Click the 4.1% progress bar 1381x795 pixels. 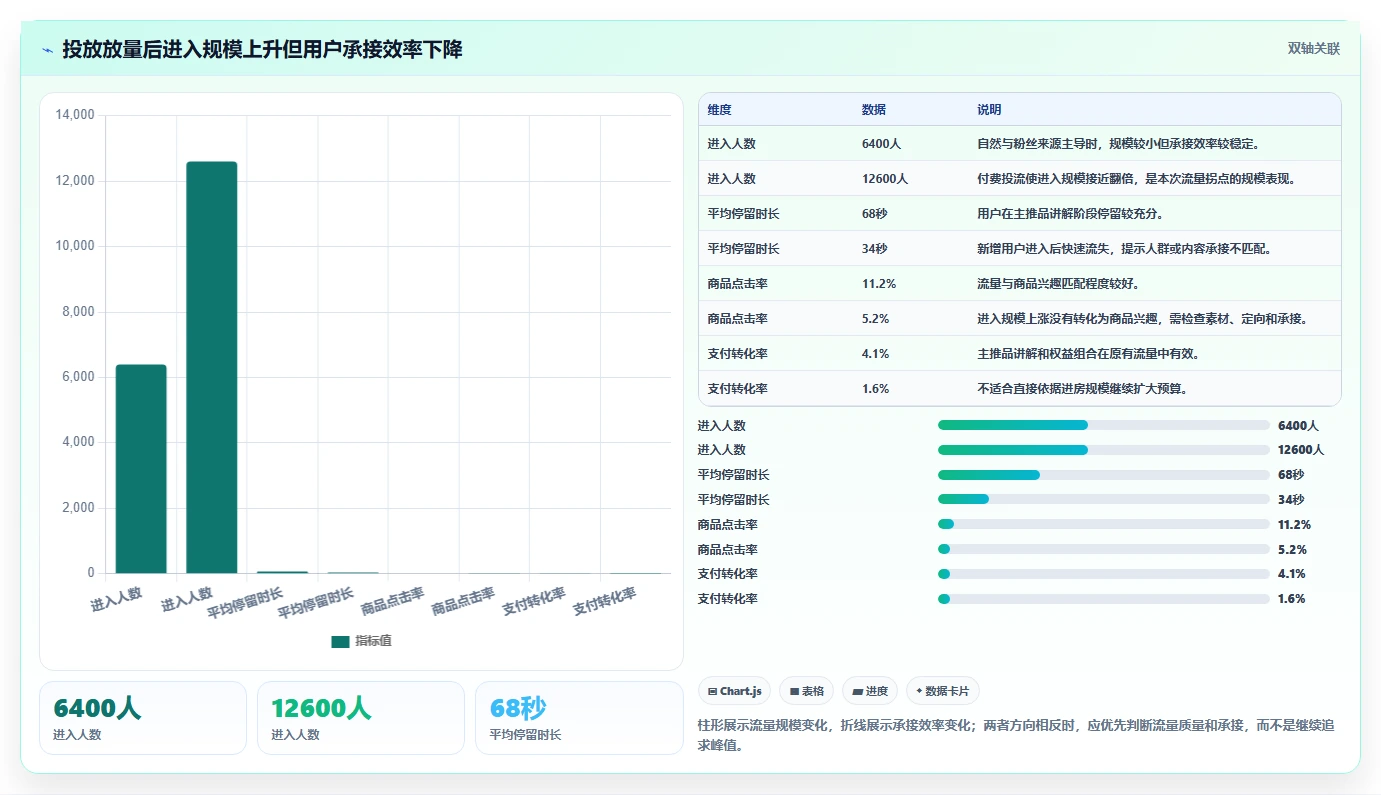point(1104,574)
